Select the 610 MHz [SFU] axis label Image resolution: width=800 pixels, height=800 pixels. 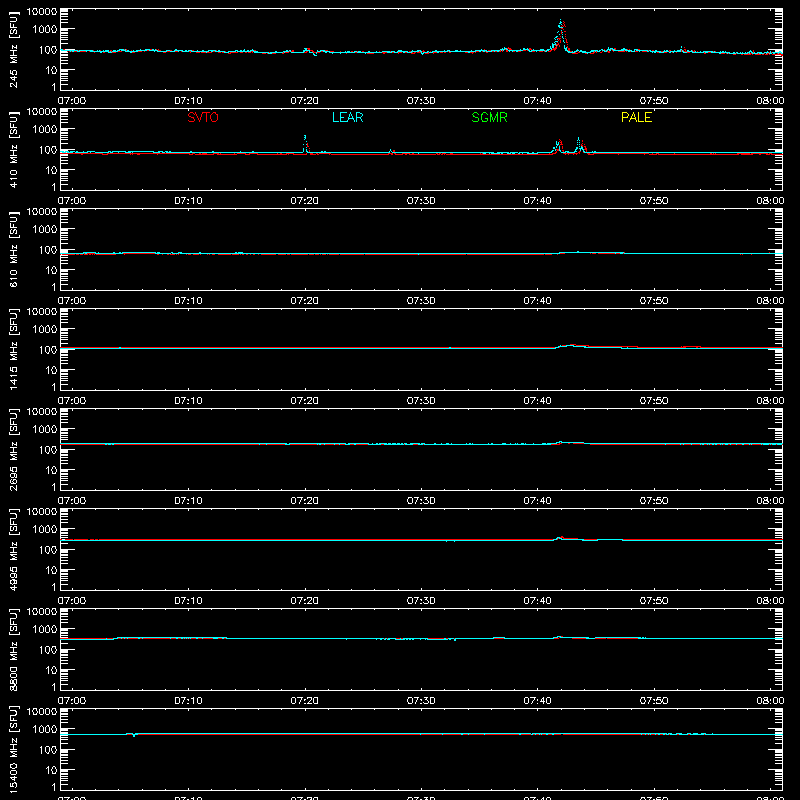click(13, 249)
